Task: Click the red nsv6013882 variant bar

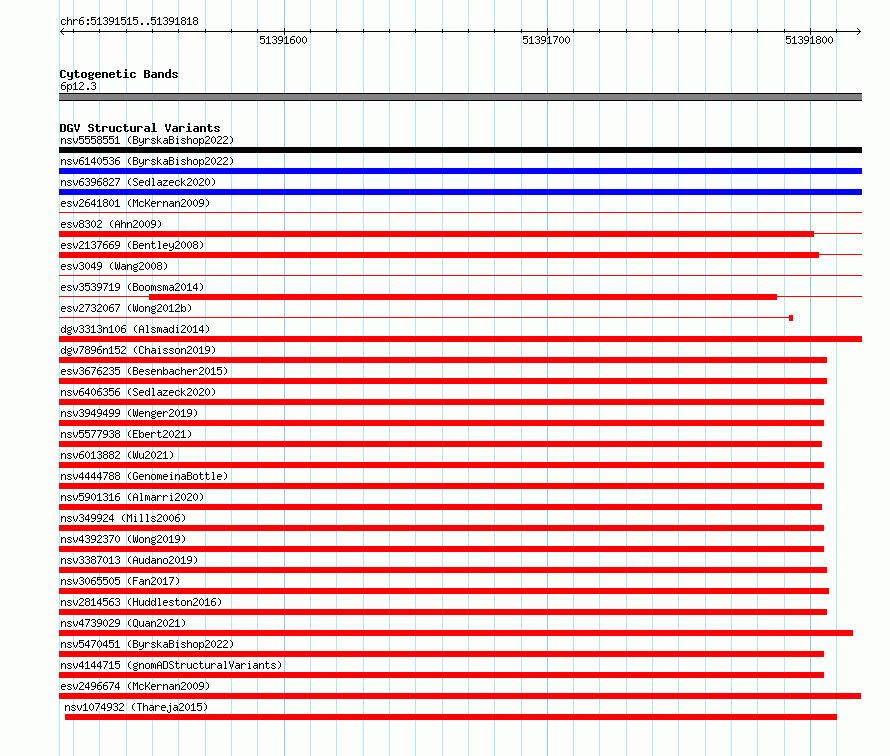Action: 442,465
